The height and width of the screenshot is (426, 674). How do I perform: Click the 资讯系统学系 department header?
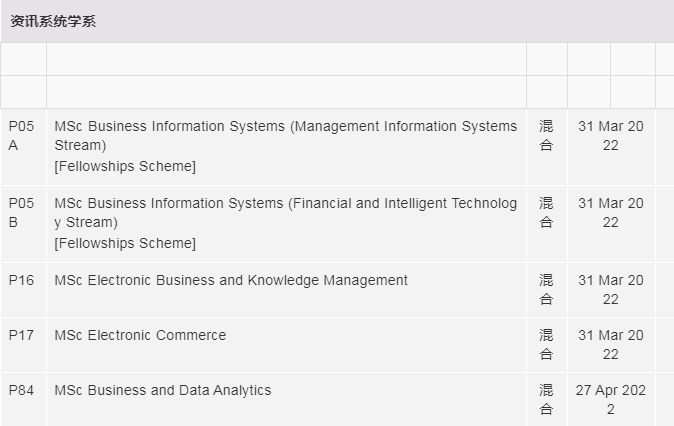54,22
